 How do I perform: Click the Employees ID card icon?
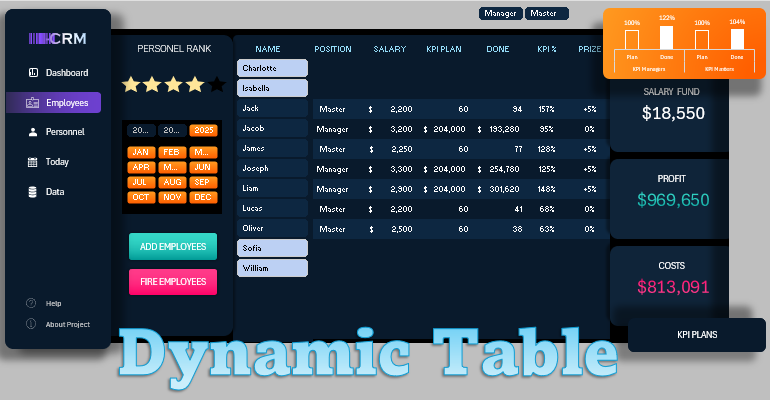[33, 102]
